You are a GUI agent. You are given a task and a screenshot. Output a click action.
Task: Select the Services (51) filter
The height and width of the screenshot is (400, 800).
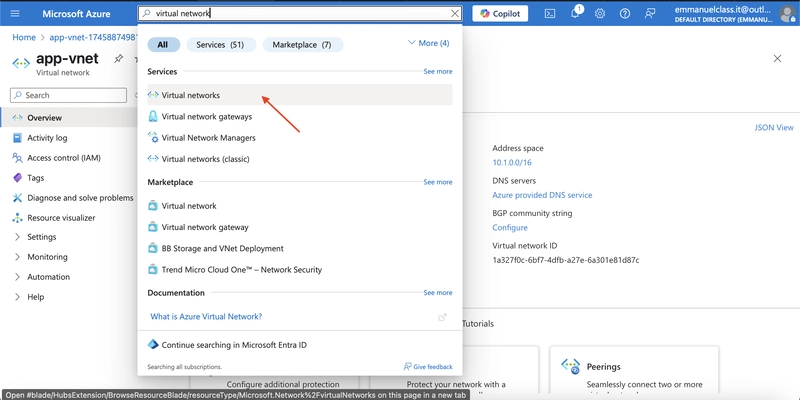[x=220, y=45]
